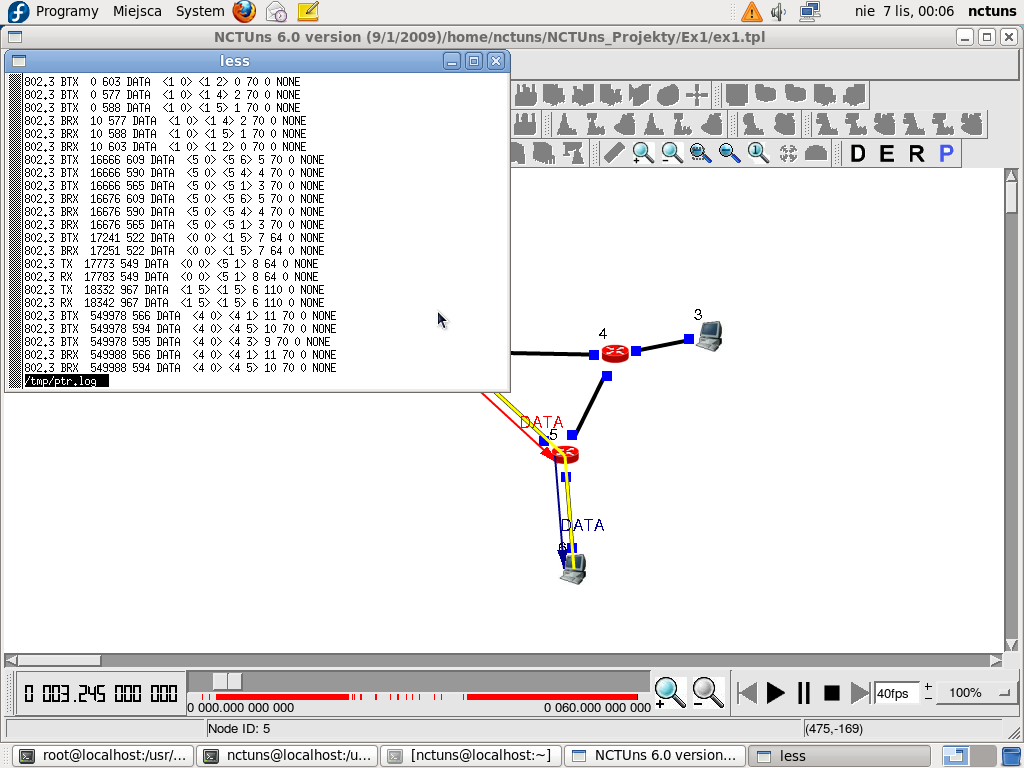Click the canvas scroll-right arrow
Image resolution: width=1024 pixels, height=768 pixels.
click(x=996, y=660)
